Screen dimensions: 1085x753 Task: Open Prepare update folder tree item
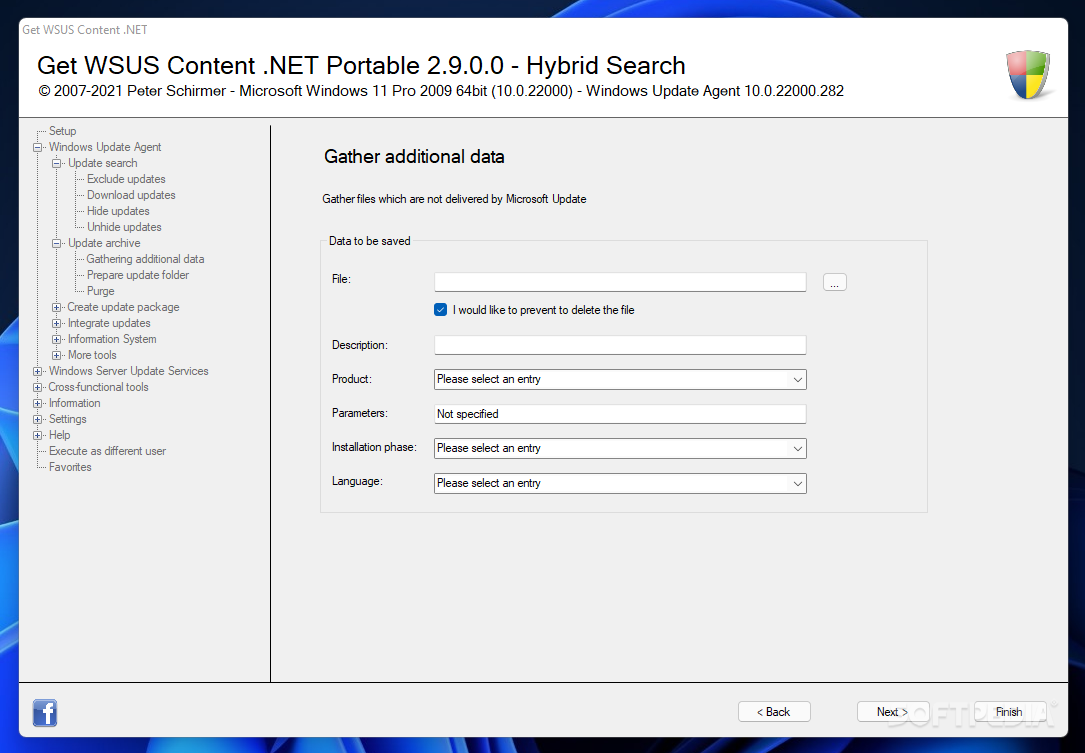point(138,275)
